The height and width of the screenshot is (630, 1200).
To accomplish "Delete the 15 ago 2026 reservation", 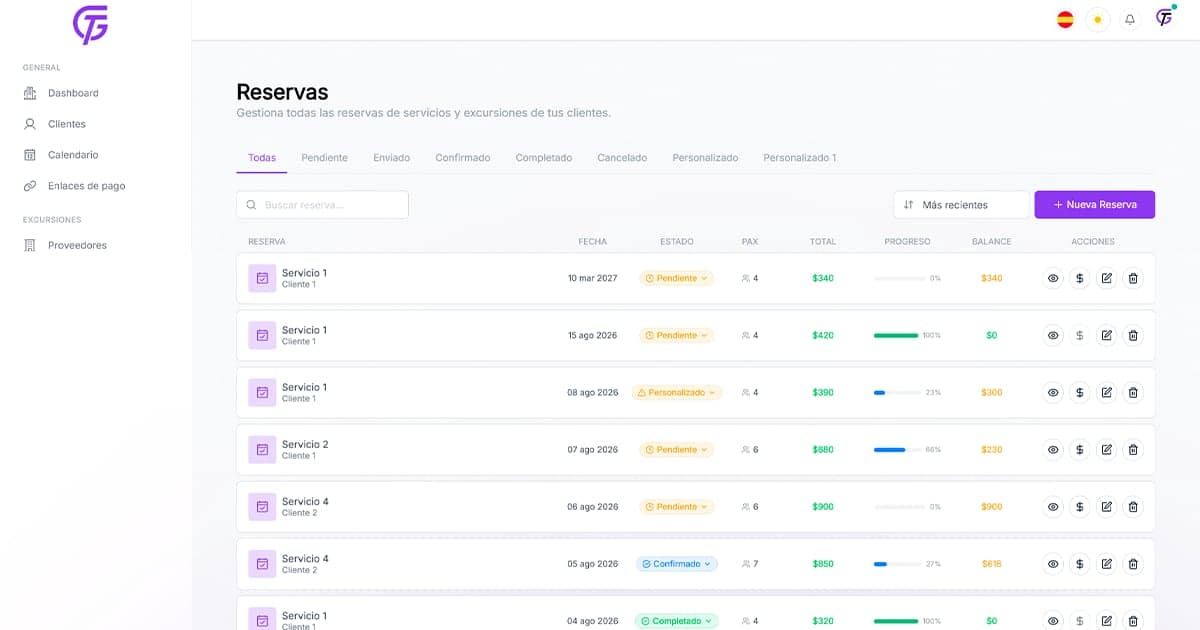I will click(1133, 335).
